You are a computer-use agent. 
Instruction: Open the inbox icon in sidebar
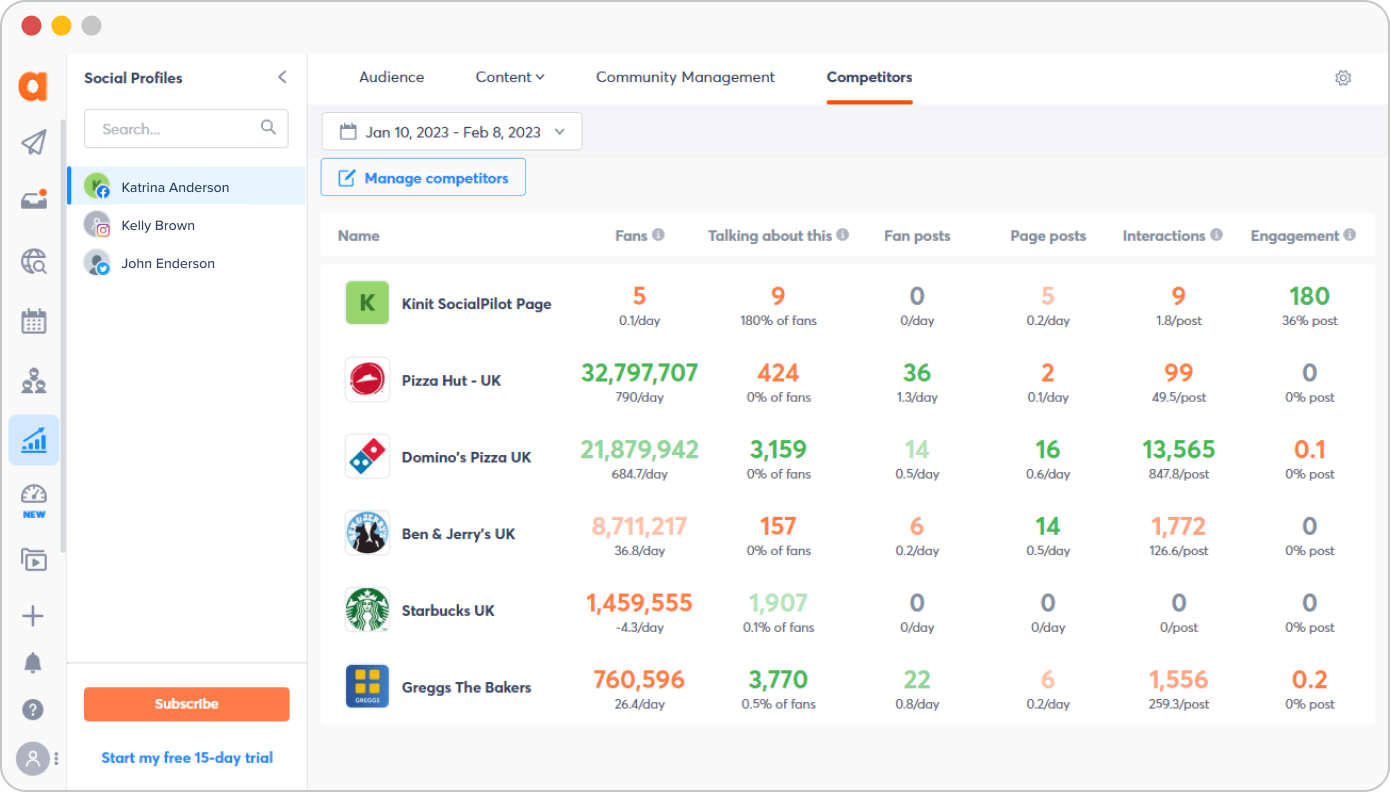(34, 200)
